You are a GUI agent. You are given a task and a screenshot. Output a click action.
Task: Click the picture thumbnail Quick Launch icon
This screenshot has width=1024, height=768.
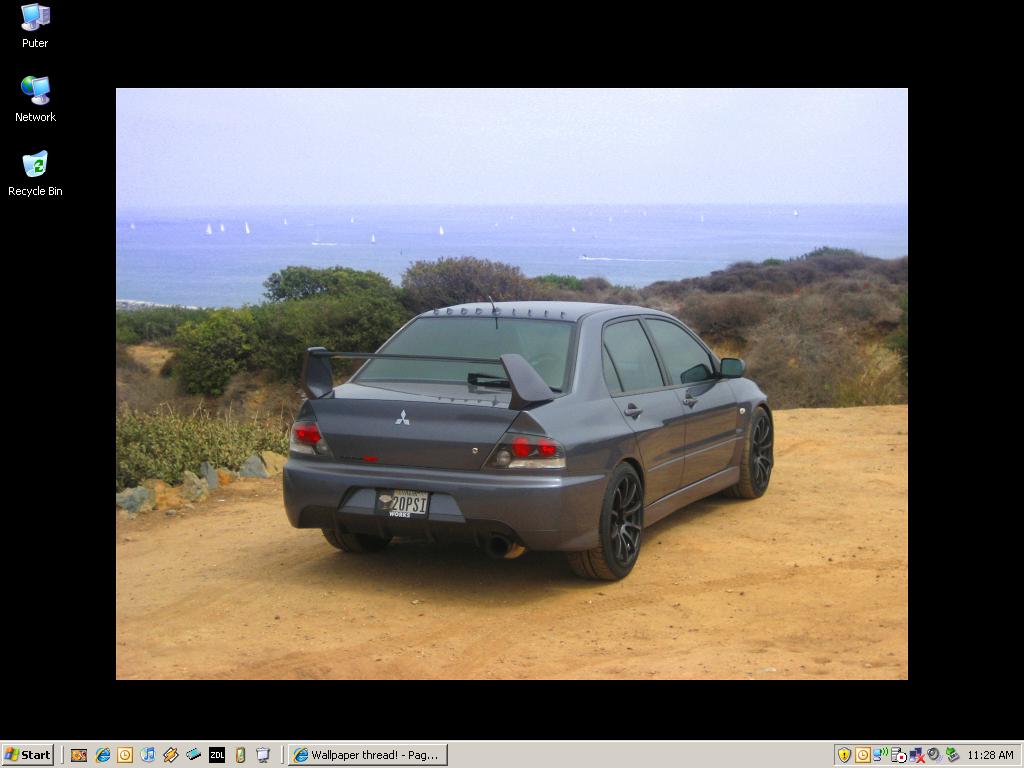[x=79, y=755]
